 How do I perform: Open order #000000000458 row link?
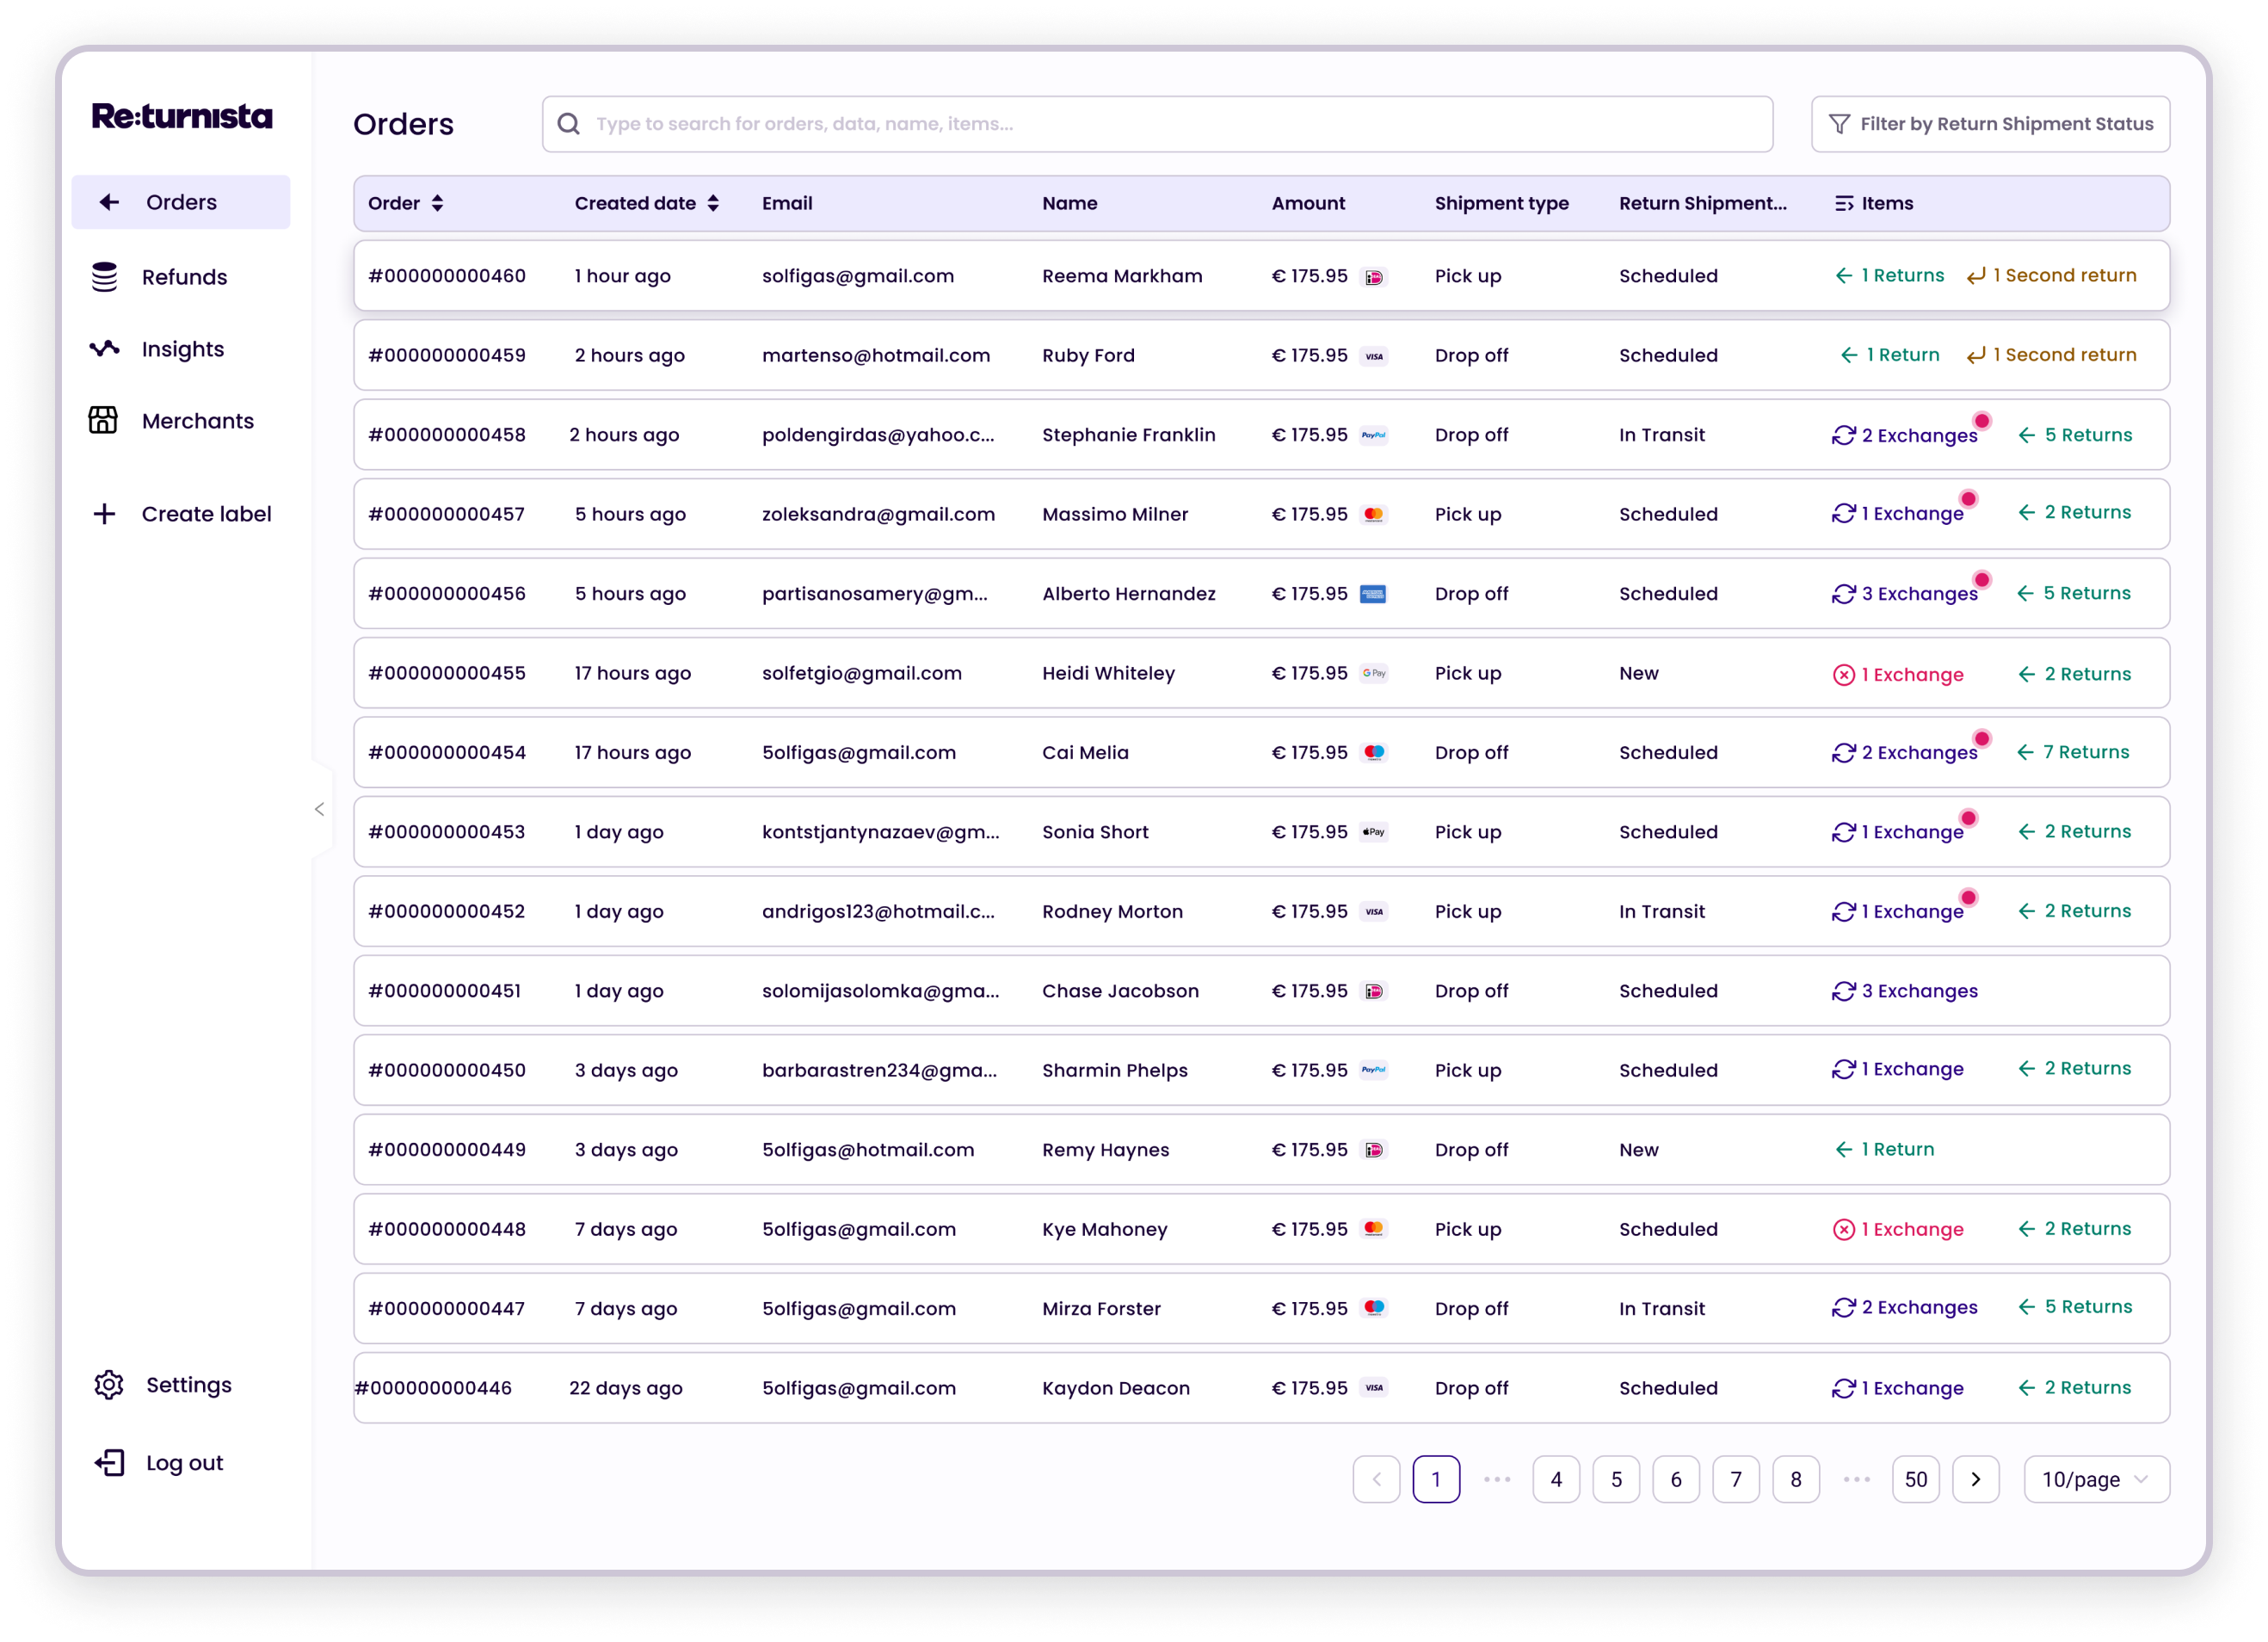coord(447,435)
